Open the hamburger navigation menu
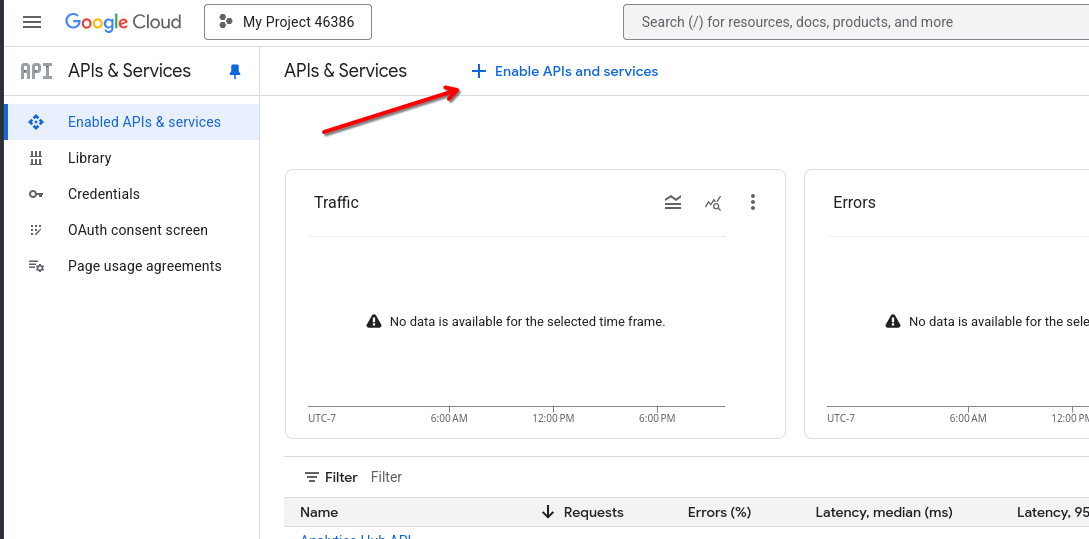 coord(32,22)
